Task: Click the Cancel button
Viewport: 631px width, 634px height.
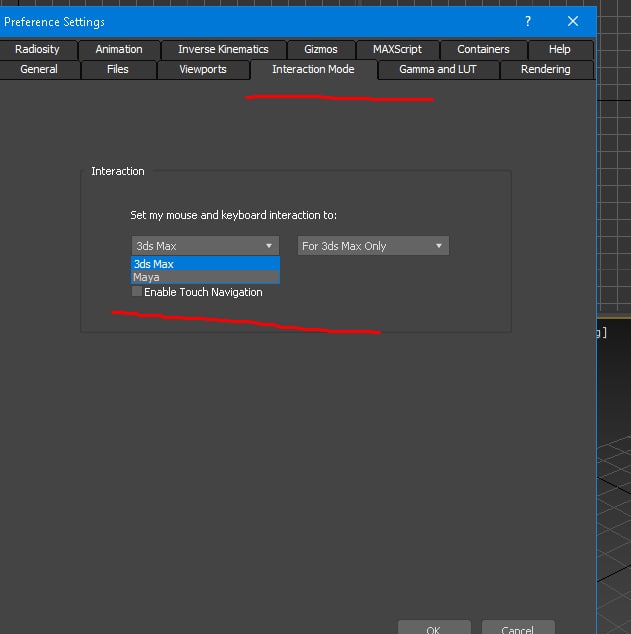Action: click(518, 628)
